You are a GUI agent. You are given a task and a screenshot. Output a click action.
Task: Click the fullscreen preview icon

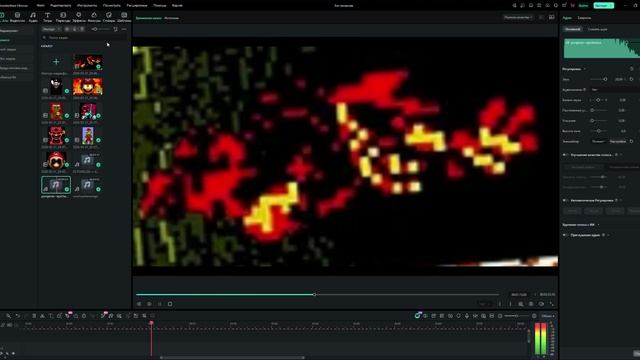(x=552, y=304)
